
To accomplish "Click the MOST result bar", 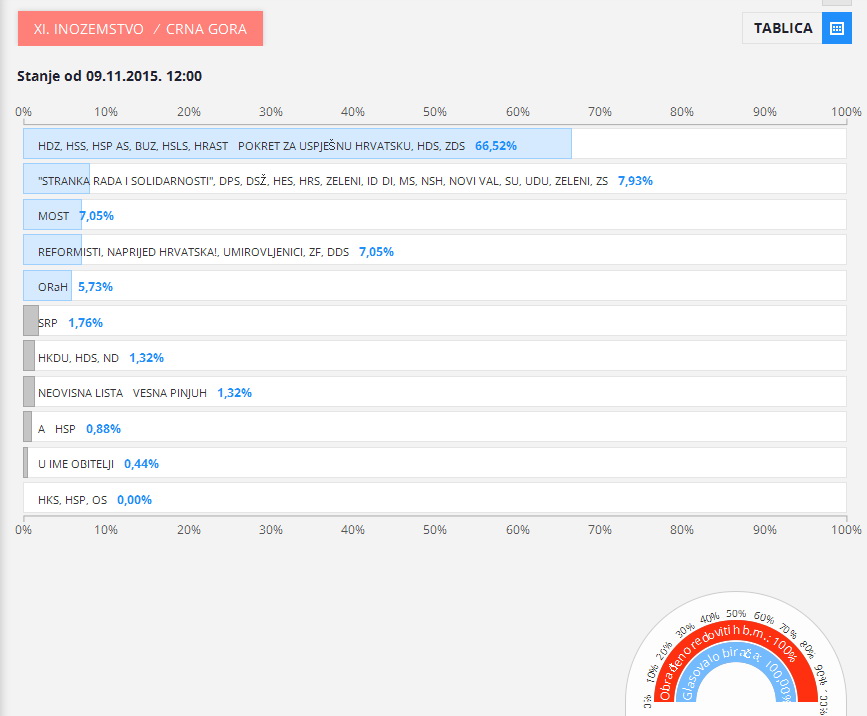I will [x=53, y=216].
